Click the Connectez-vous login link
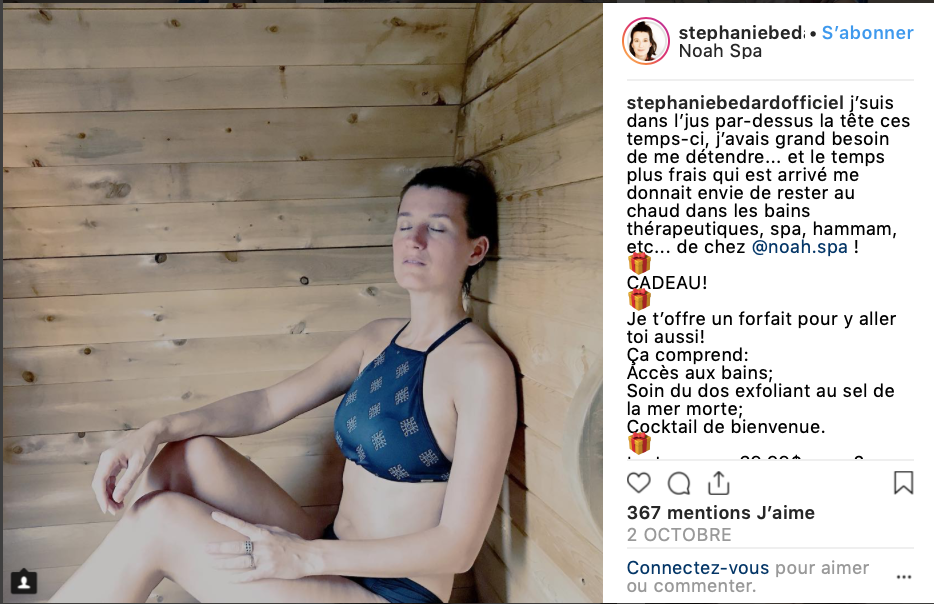 pos(698,568)
